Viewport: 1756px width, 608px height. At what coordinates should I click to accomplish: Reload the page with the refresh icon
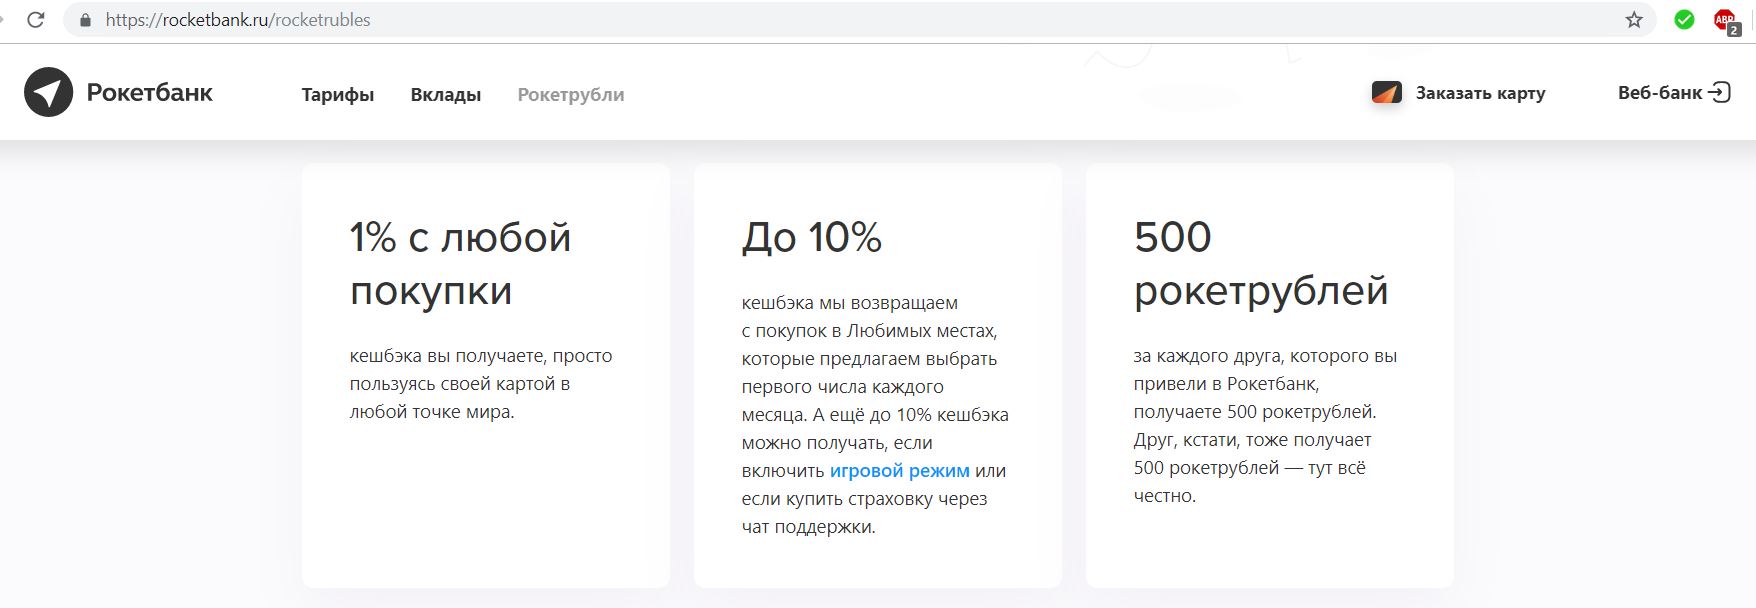[x=36, y=20]
